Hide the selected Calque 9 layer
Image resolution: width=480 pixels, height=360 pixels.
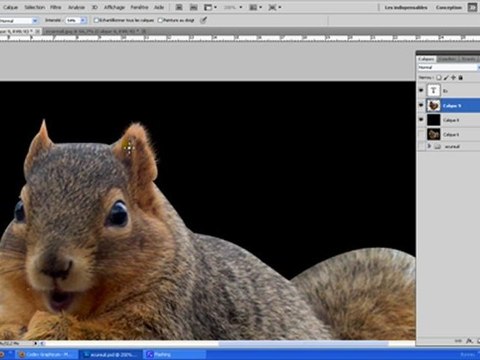click(421, 105)
